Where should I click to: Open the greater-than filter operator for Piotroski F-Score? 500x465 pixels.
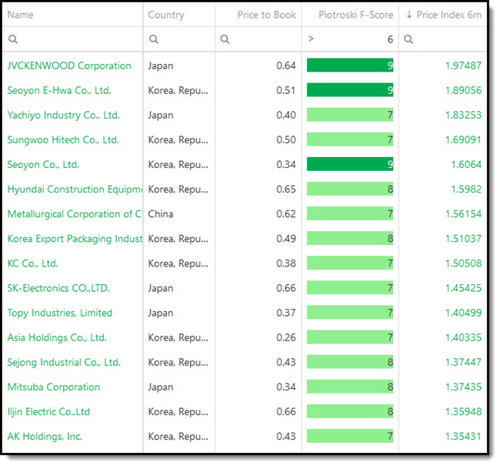pos(311,39)
